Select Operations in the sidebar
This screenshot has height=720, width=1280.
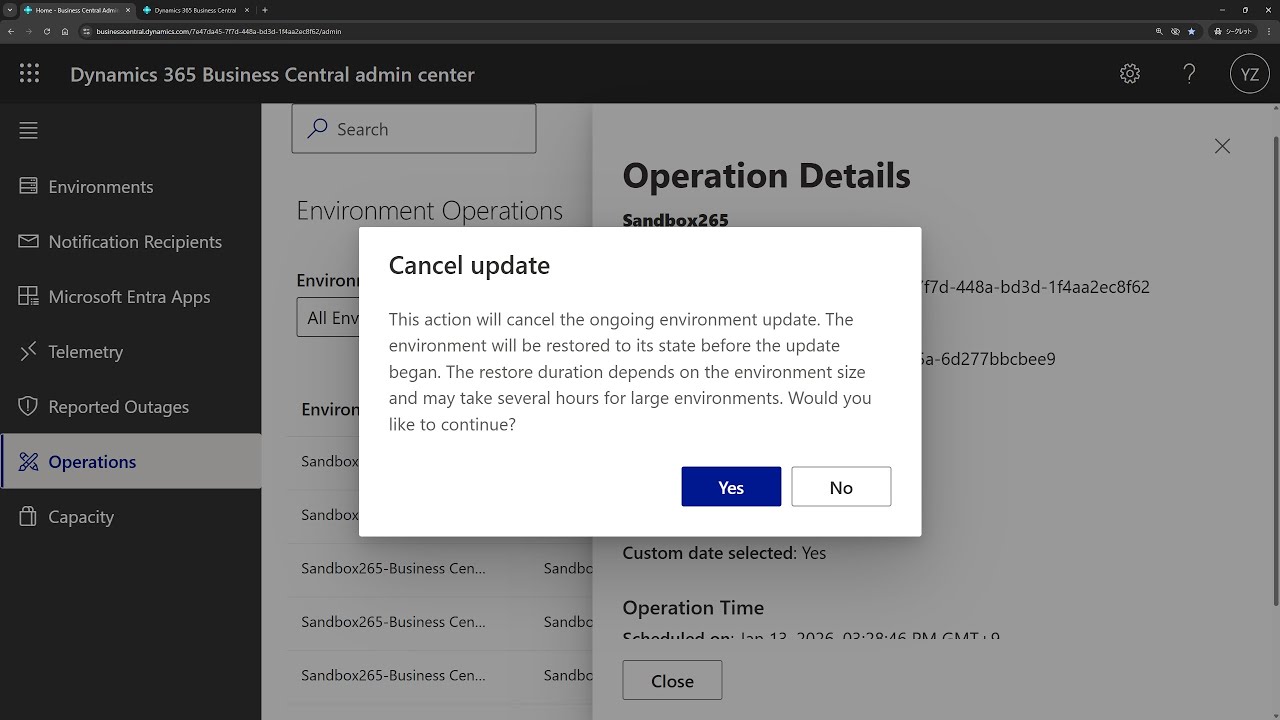[x=130, y=461]
